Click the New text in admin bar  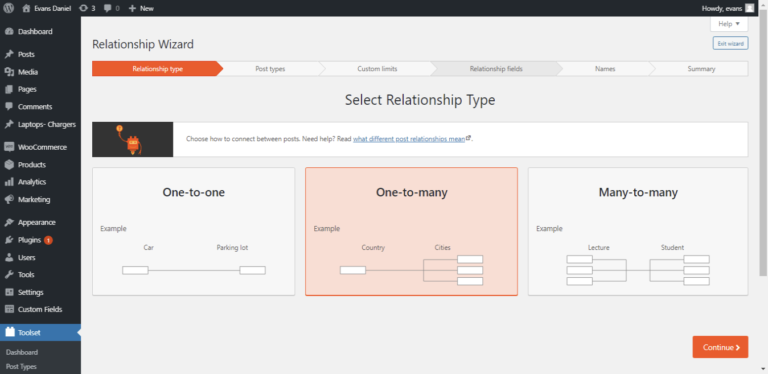click(146, 8)
